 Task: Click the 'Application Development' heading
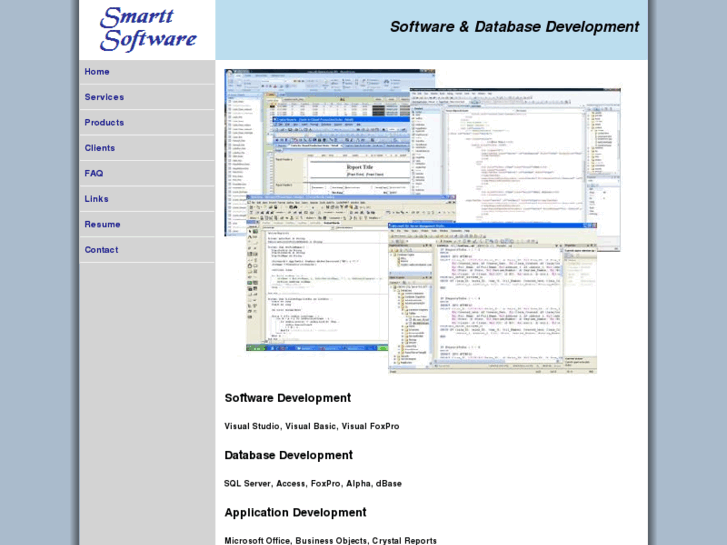point(295,513)
